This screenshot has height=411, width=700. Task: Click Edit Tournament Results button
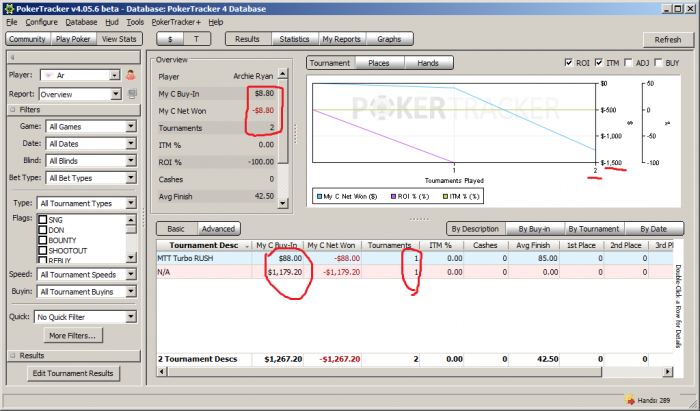pyautogui.click(x=73, y=373)
